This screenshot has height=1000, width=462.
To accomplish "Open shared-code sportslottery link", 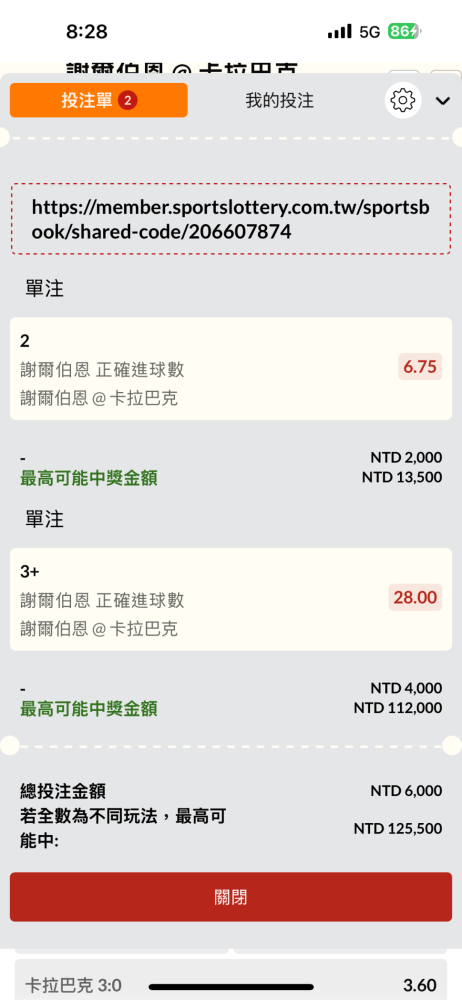I will 231,219.
